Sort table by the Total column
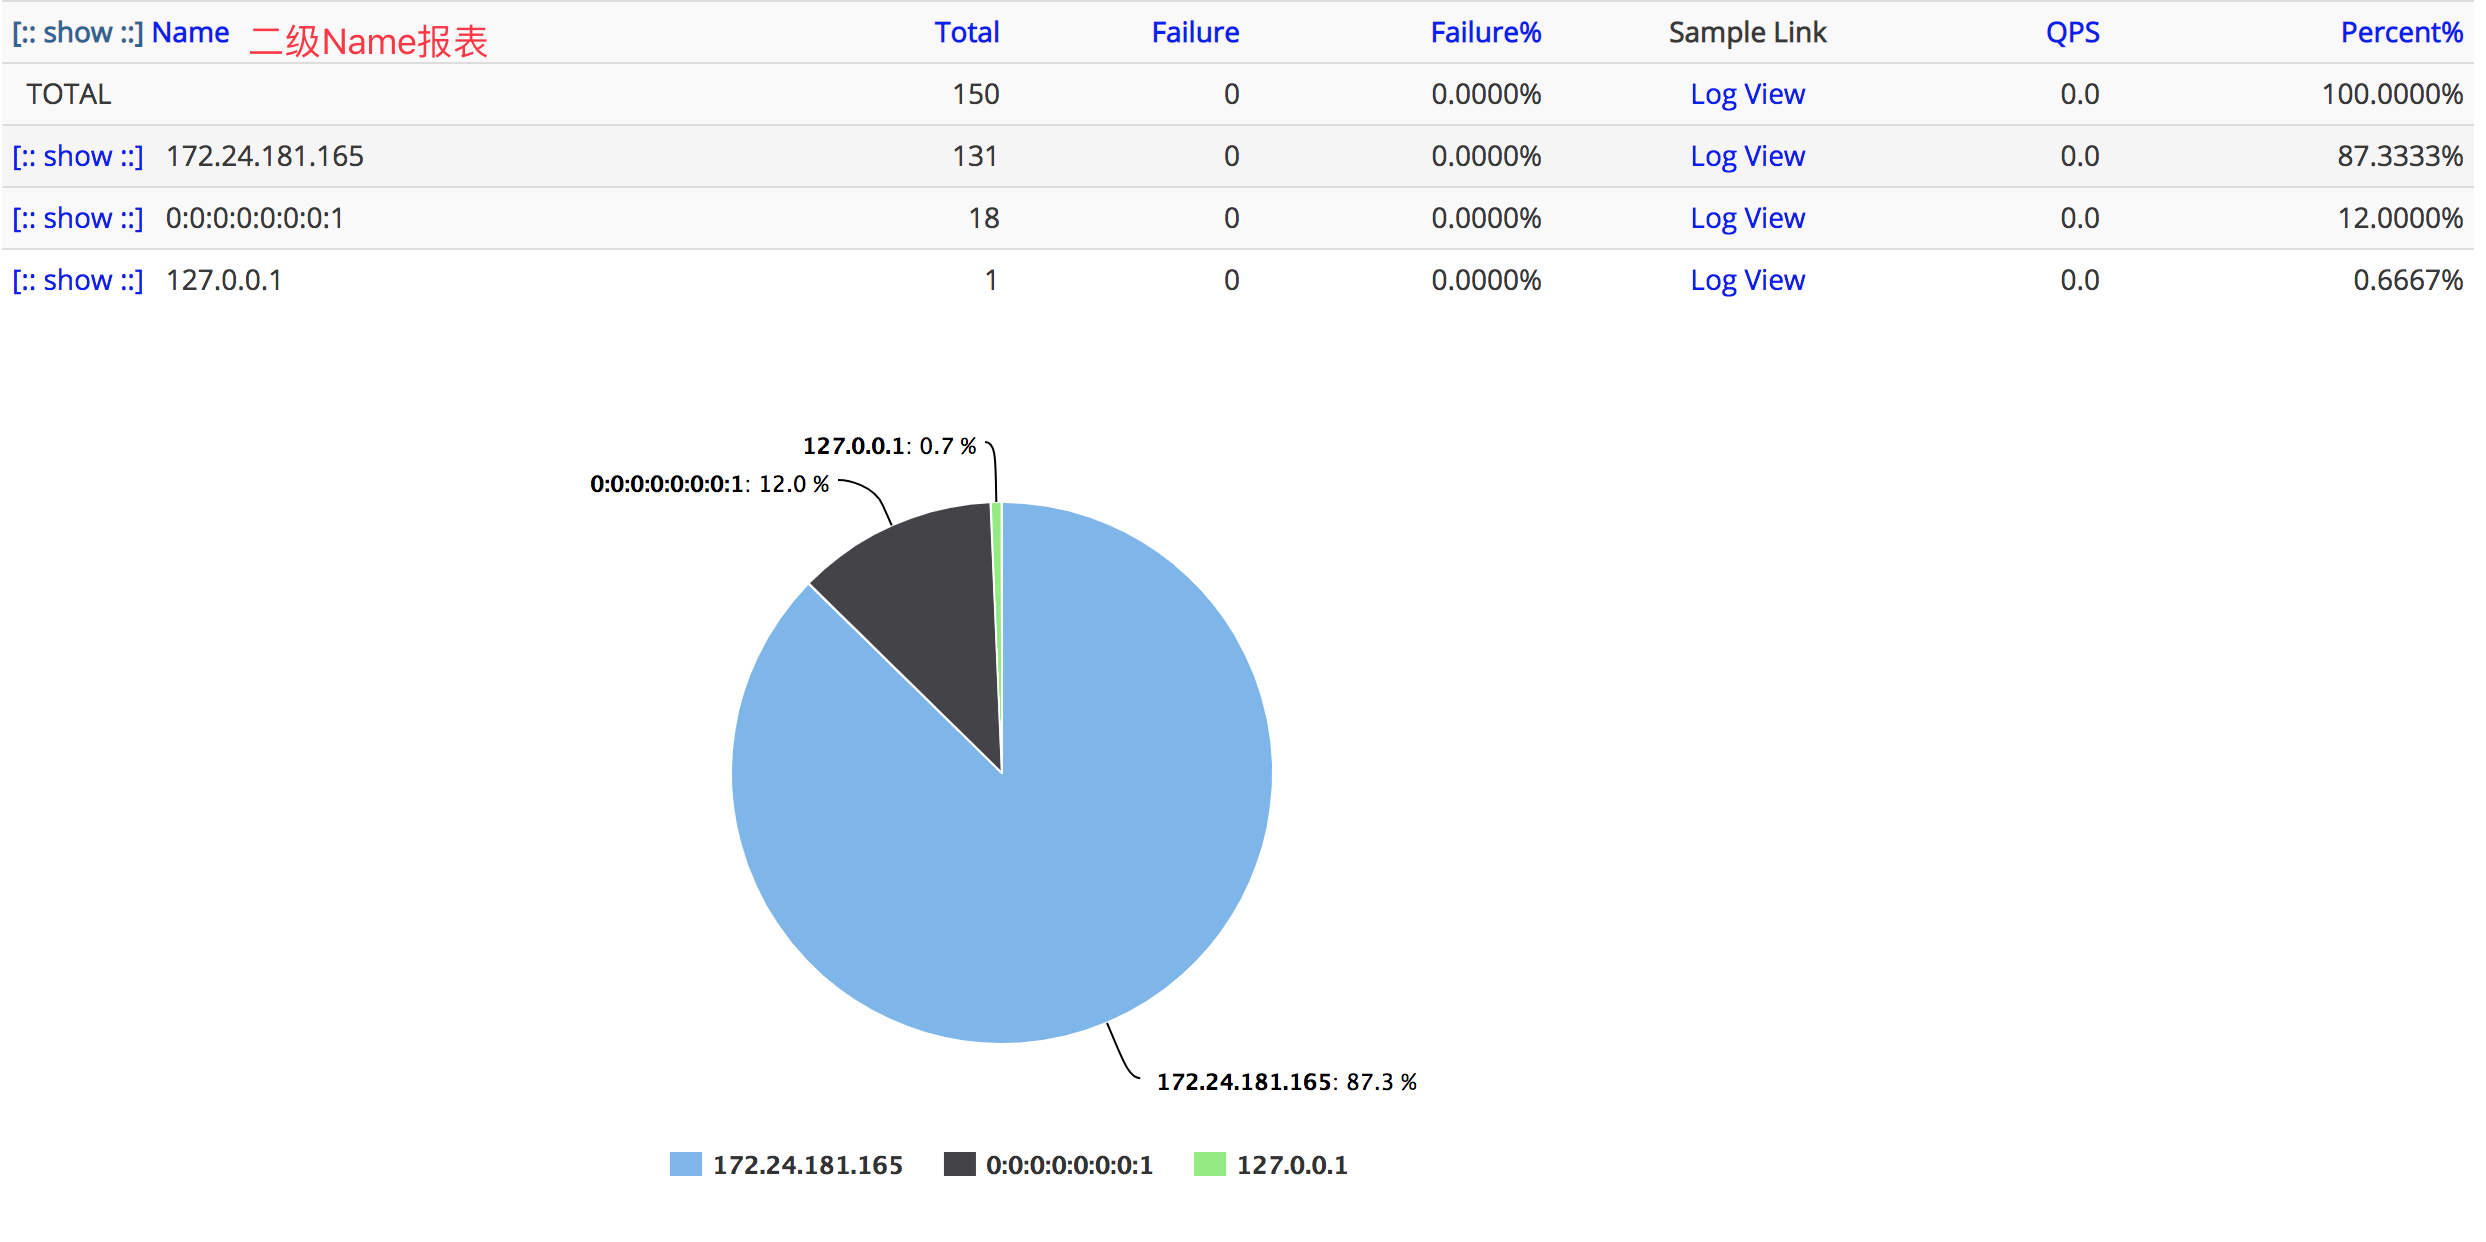The height and width of the screenshot is (1242, 2486). click(966, 31)
